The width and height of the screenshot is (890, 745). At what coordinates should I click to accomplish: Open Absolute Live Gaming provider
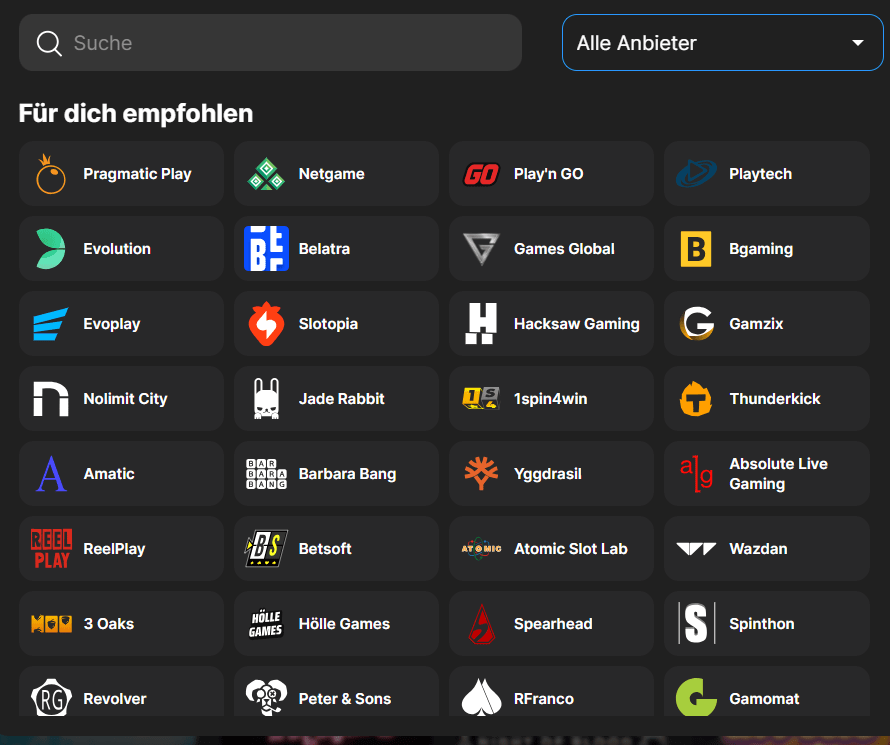click(767, 473)
